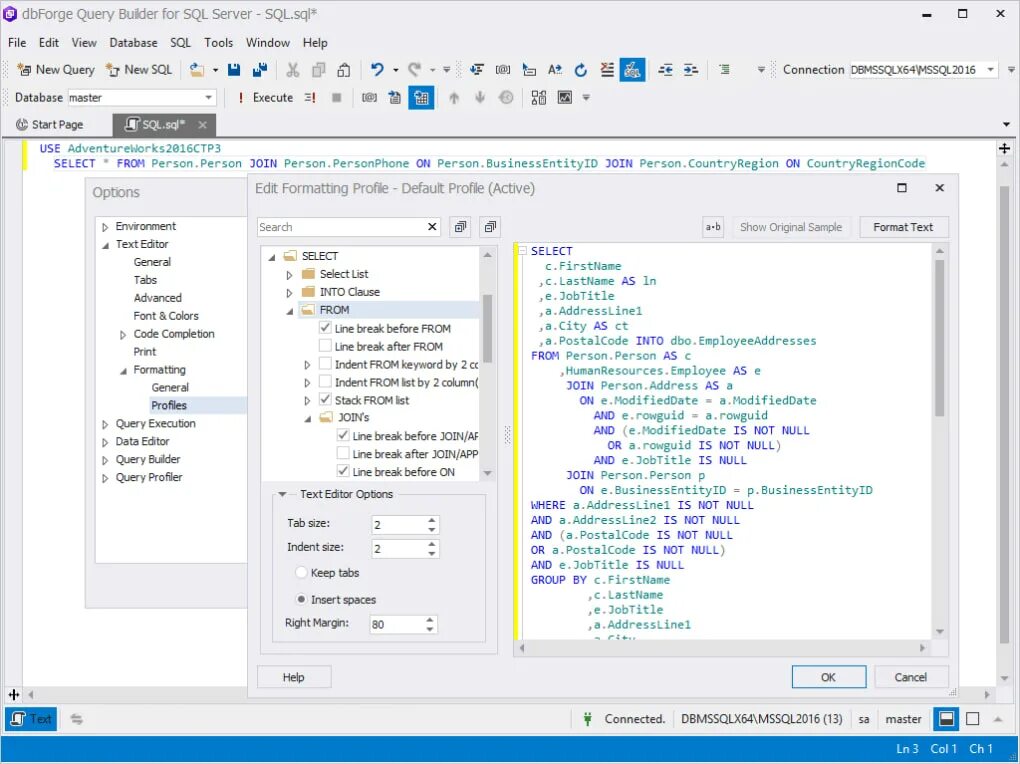Expand the Code Completion options node
The width and height of the screenshot is (1020, 764).
coord(123,334)
